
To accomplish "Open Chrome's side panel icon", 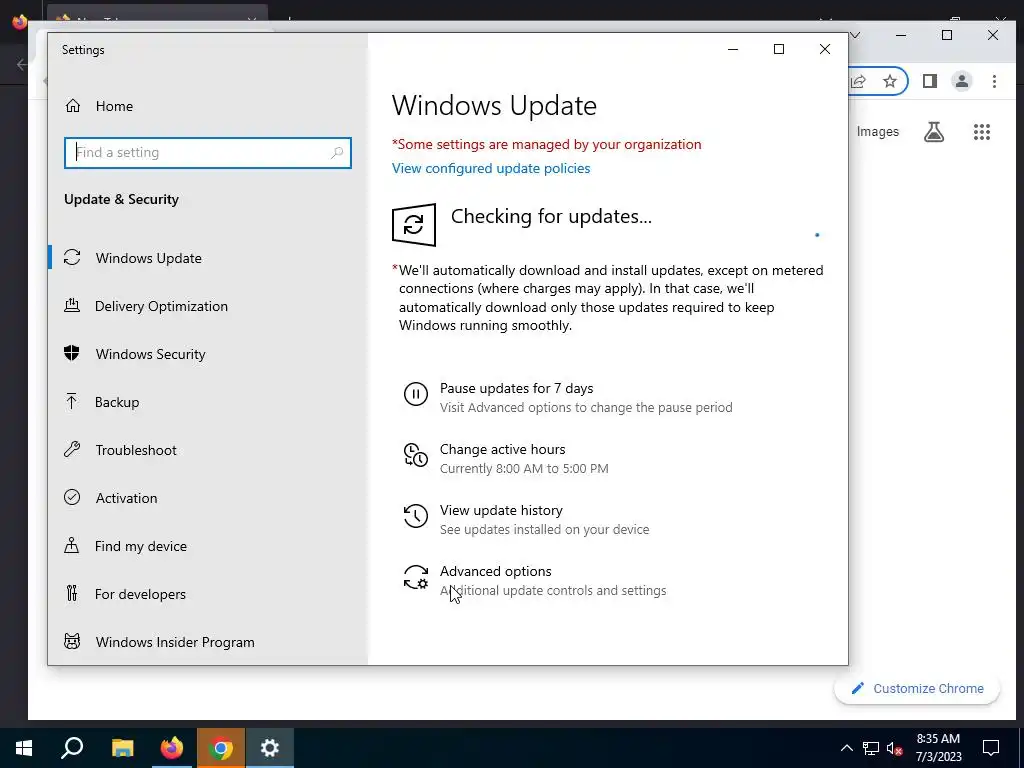I will tap(930, 81).
